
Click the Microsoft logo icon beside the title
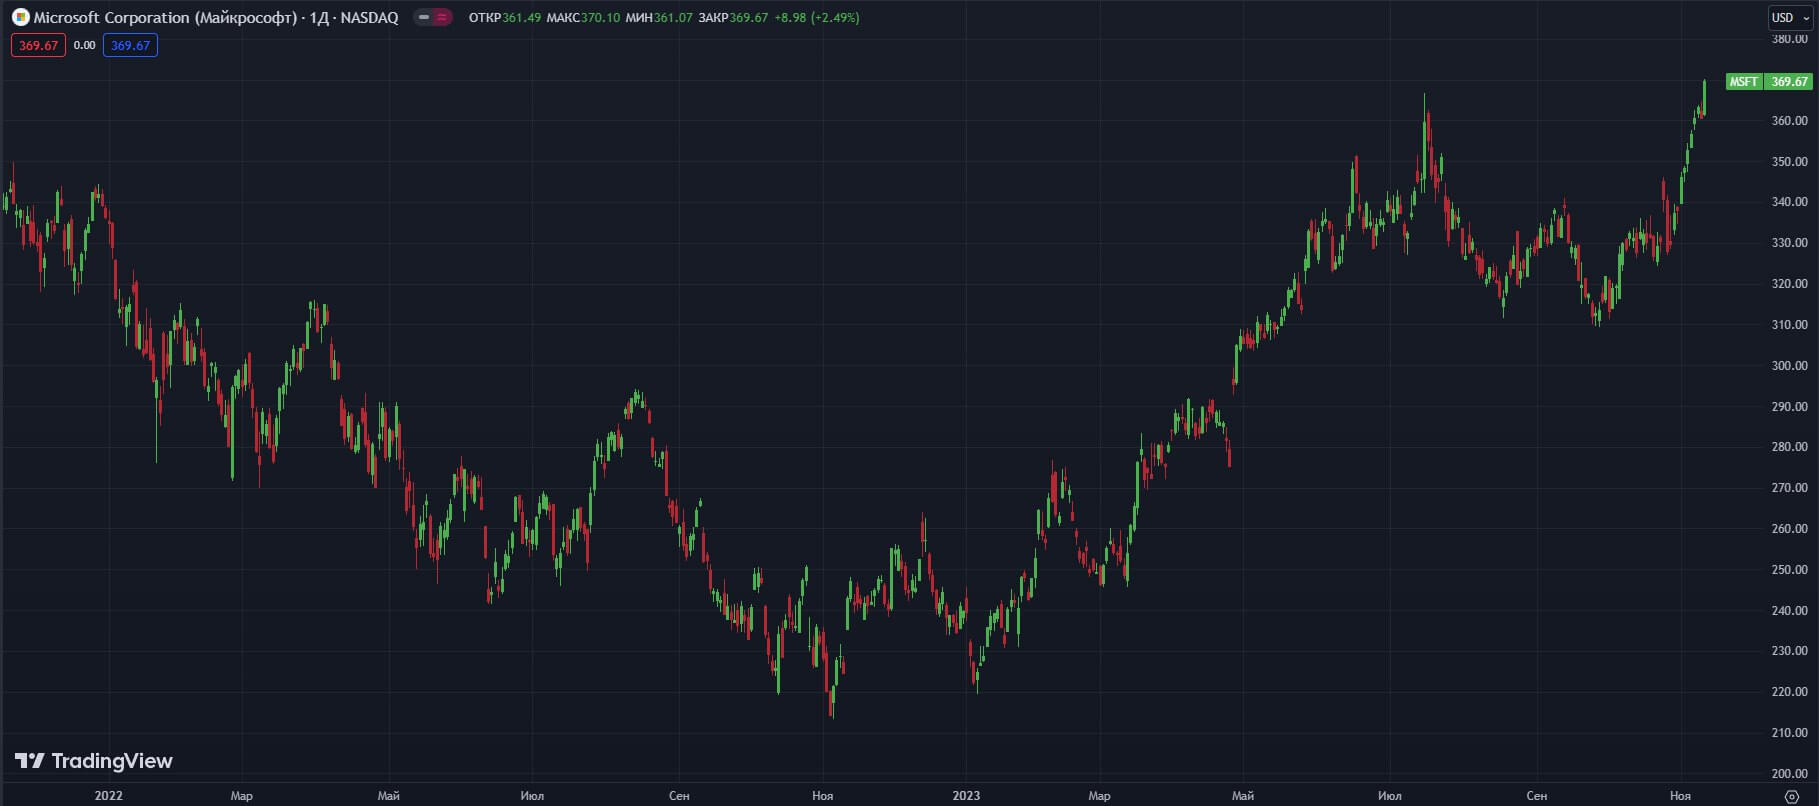[20, 17]
